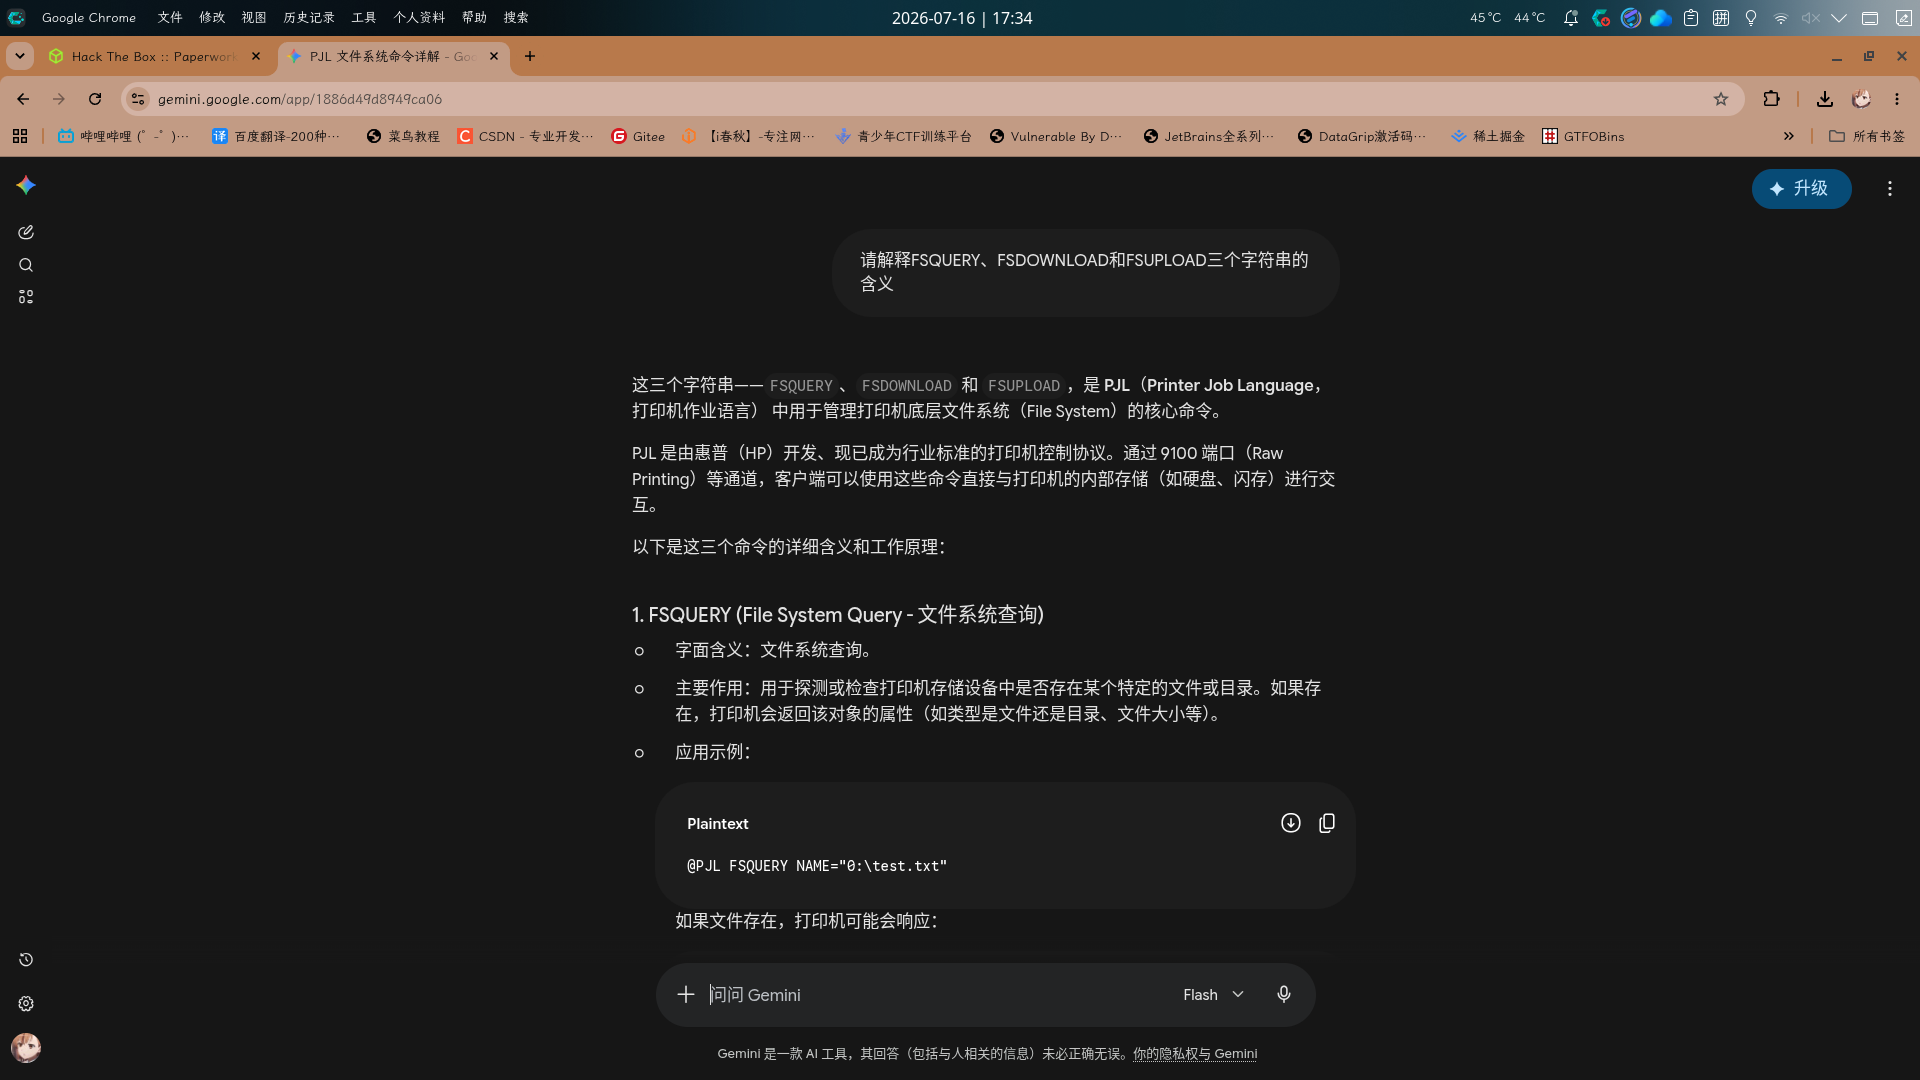Copy the Plaintext code block

1327,823
